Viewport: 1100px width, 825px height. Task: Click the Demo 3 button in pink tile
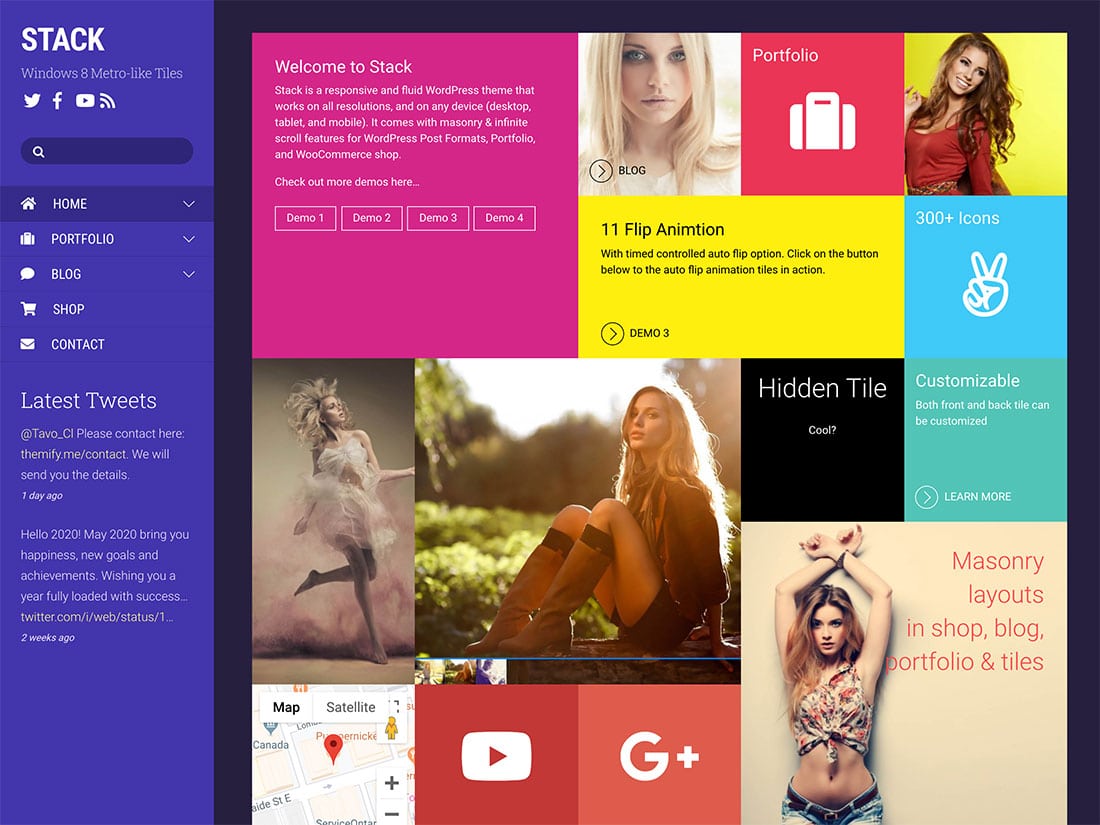[438, 218]
